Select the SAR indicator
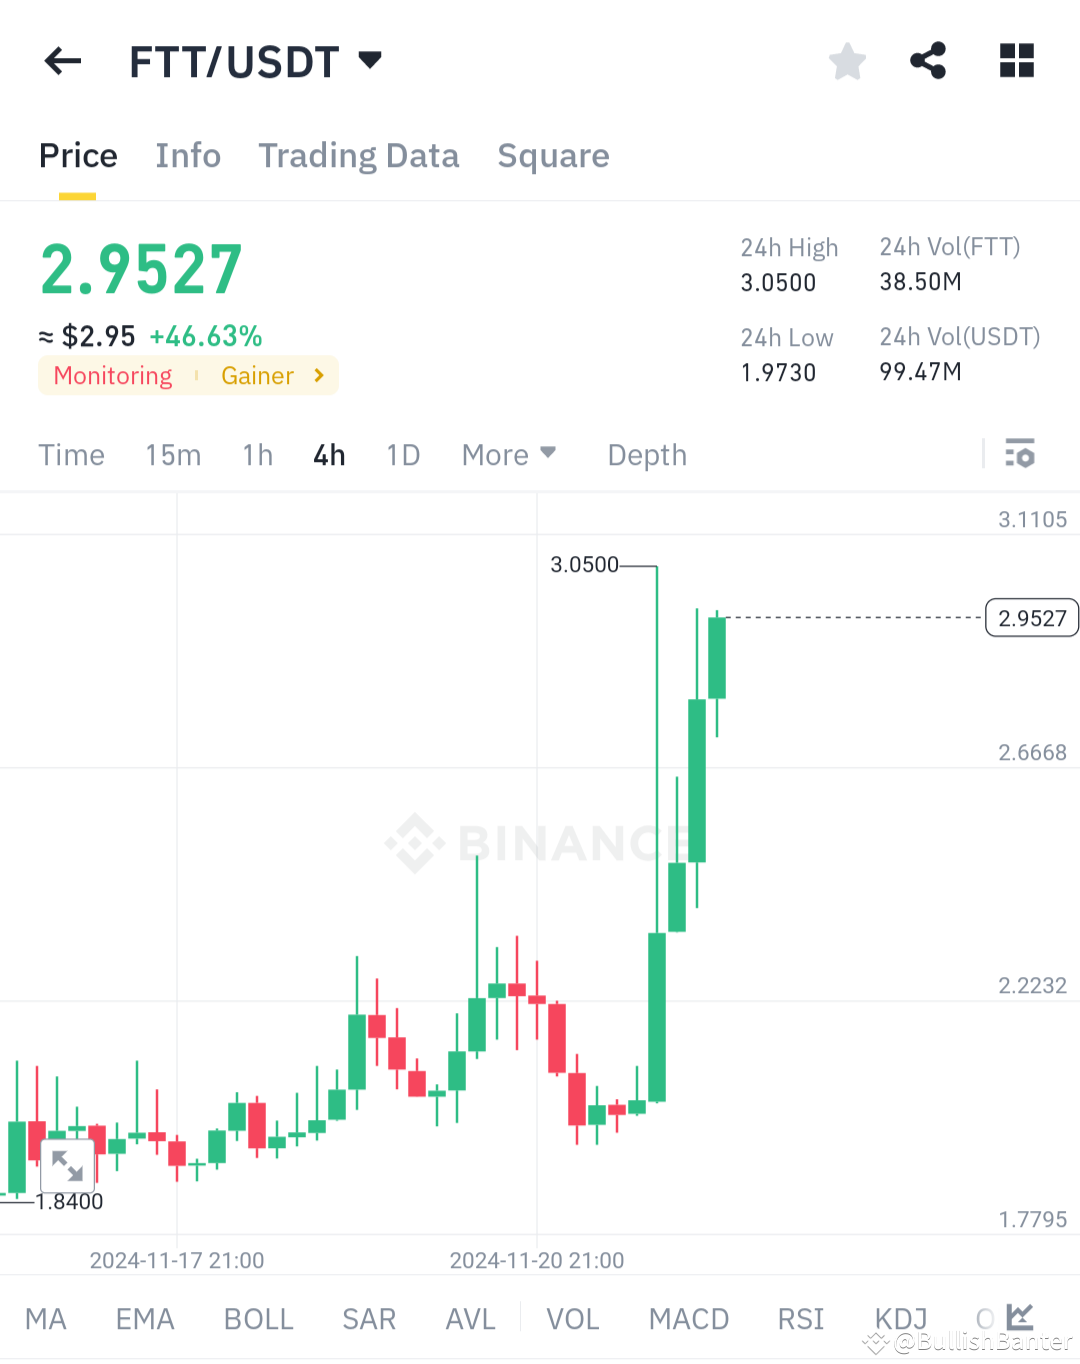Screen dimensions: 1080x1364 [x=369, y=1318]
